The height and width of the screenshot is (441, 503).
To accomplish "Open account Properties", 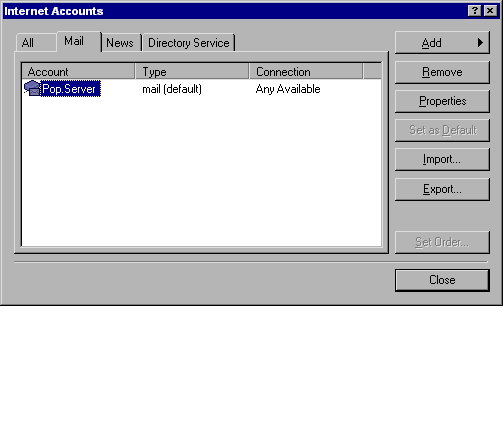I will pyautogui.click(x=442, y=101).
